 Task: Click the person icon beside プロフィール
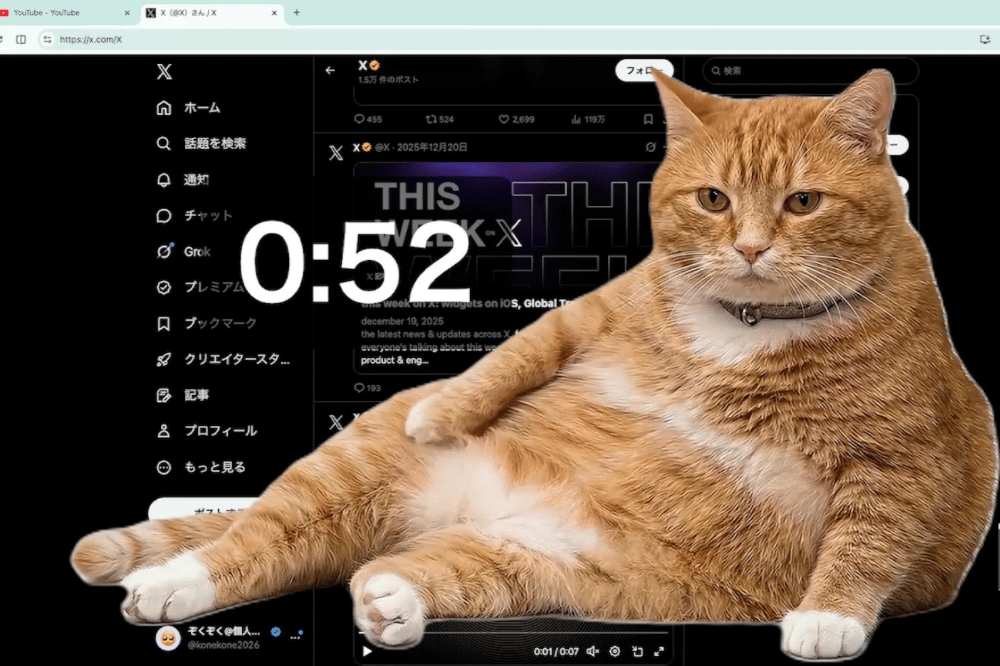164,431
